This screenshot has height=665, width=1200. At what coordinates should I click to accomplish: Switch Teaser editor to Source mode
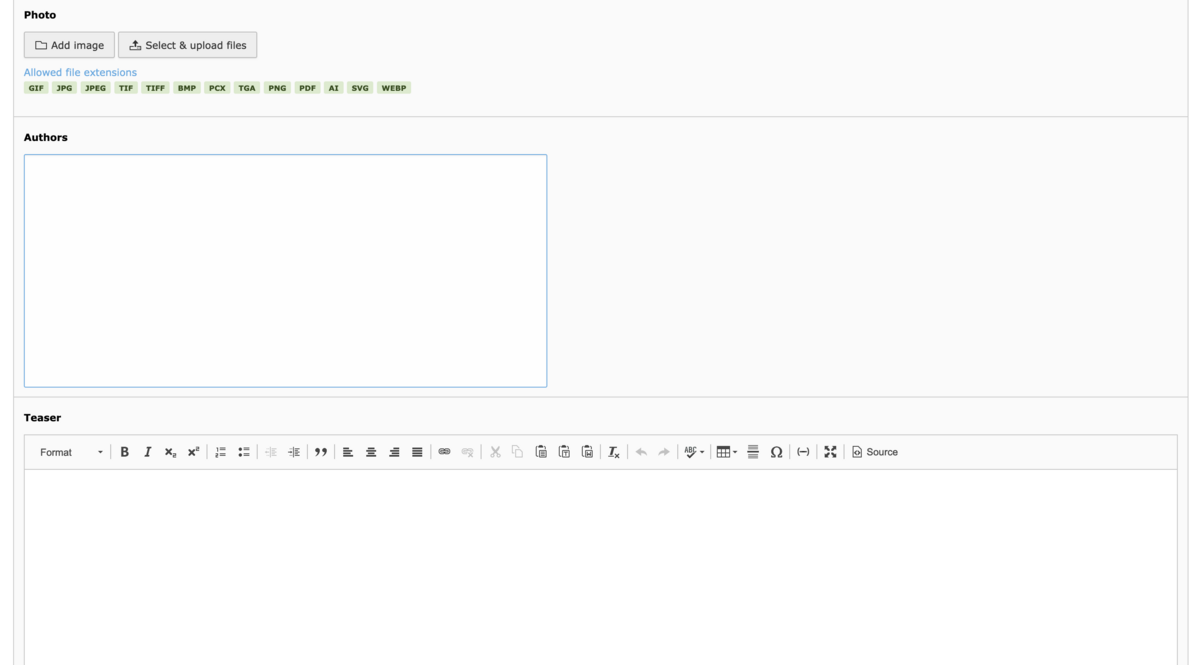[x=875, y=452]
